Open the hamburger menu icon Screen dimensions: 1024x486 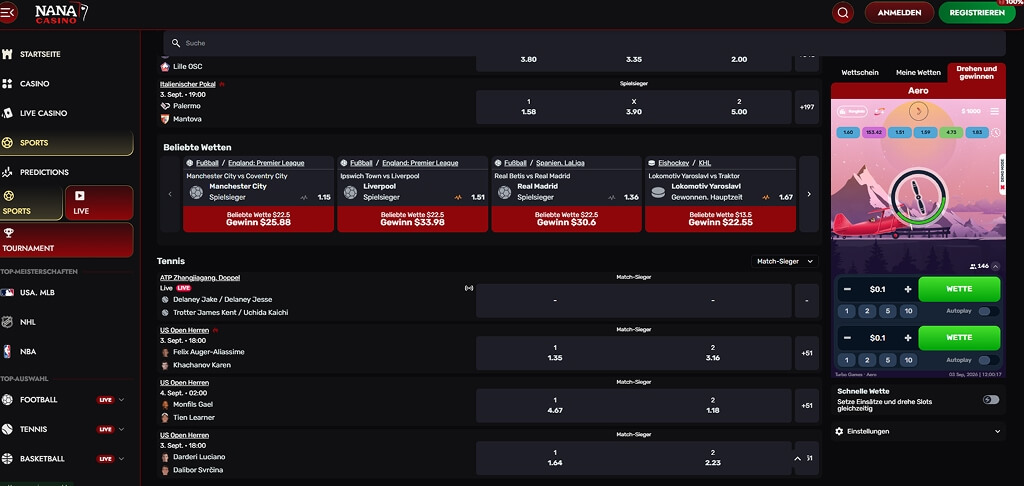8,12
